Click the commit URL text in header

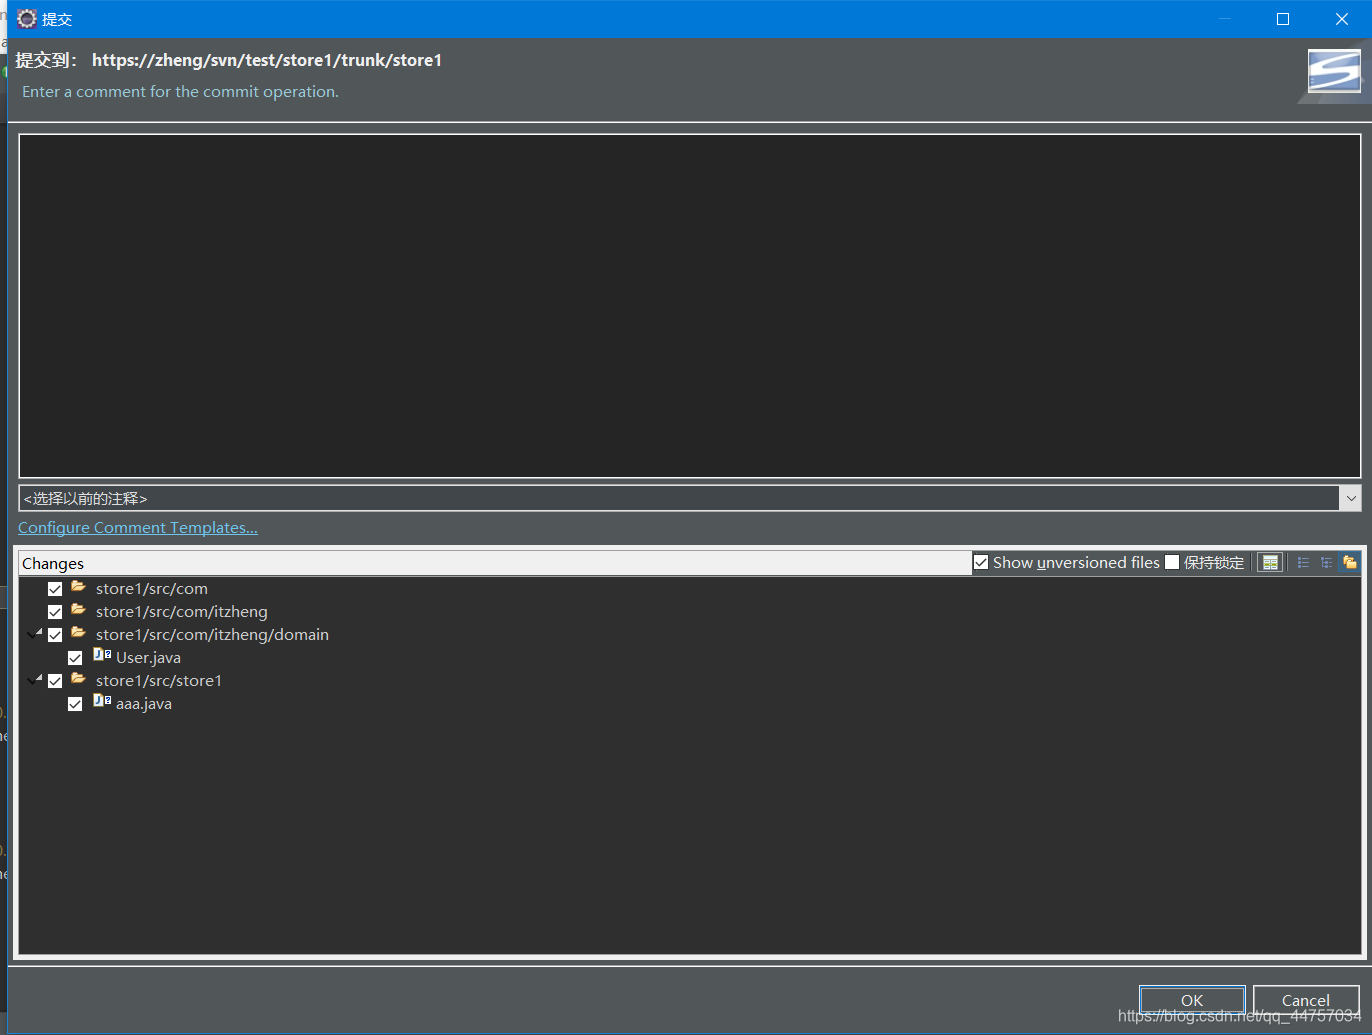(x=267, y=60)
